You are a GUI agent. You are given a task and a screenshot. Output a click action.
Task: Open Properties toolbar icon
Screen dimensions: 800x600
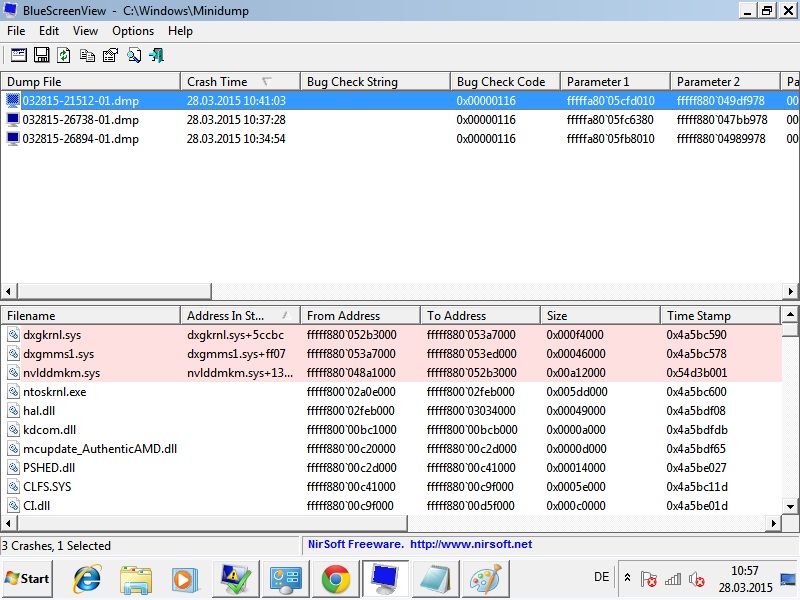[110, 55]
